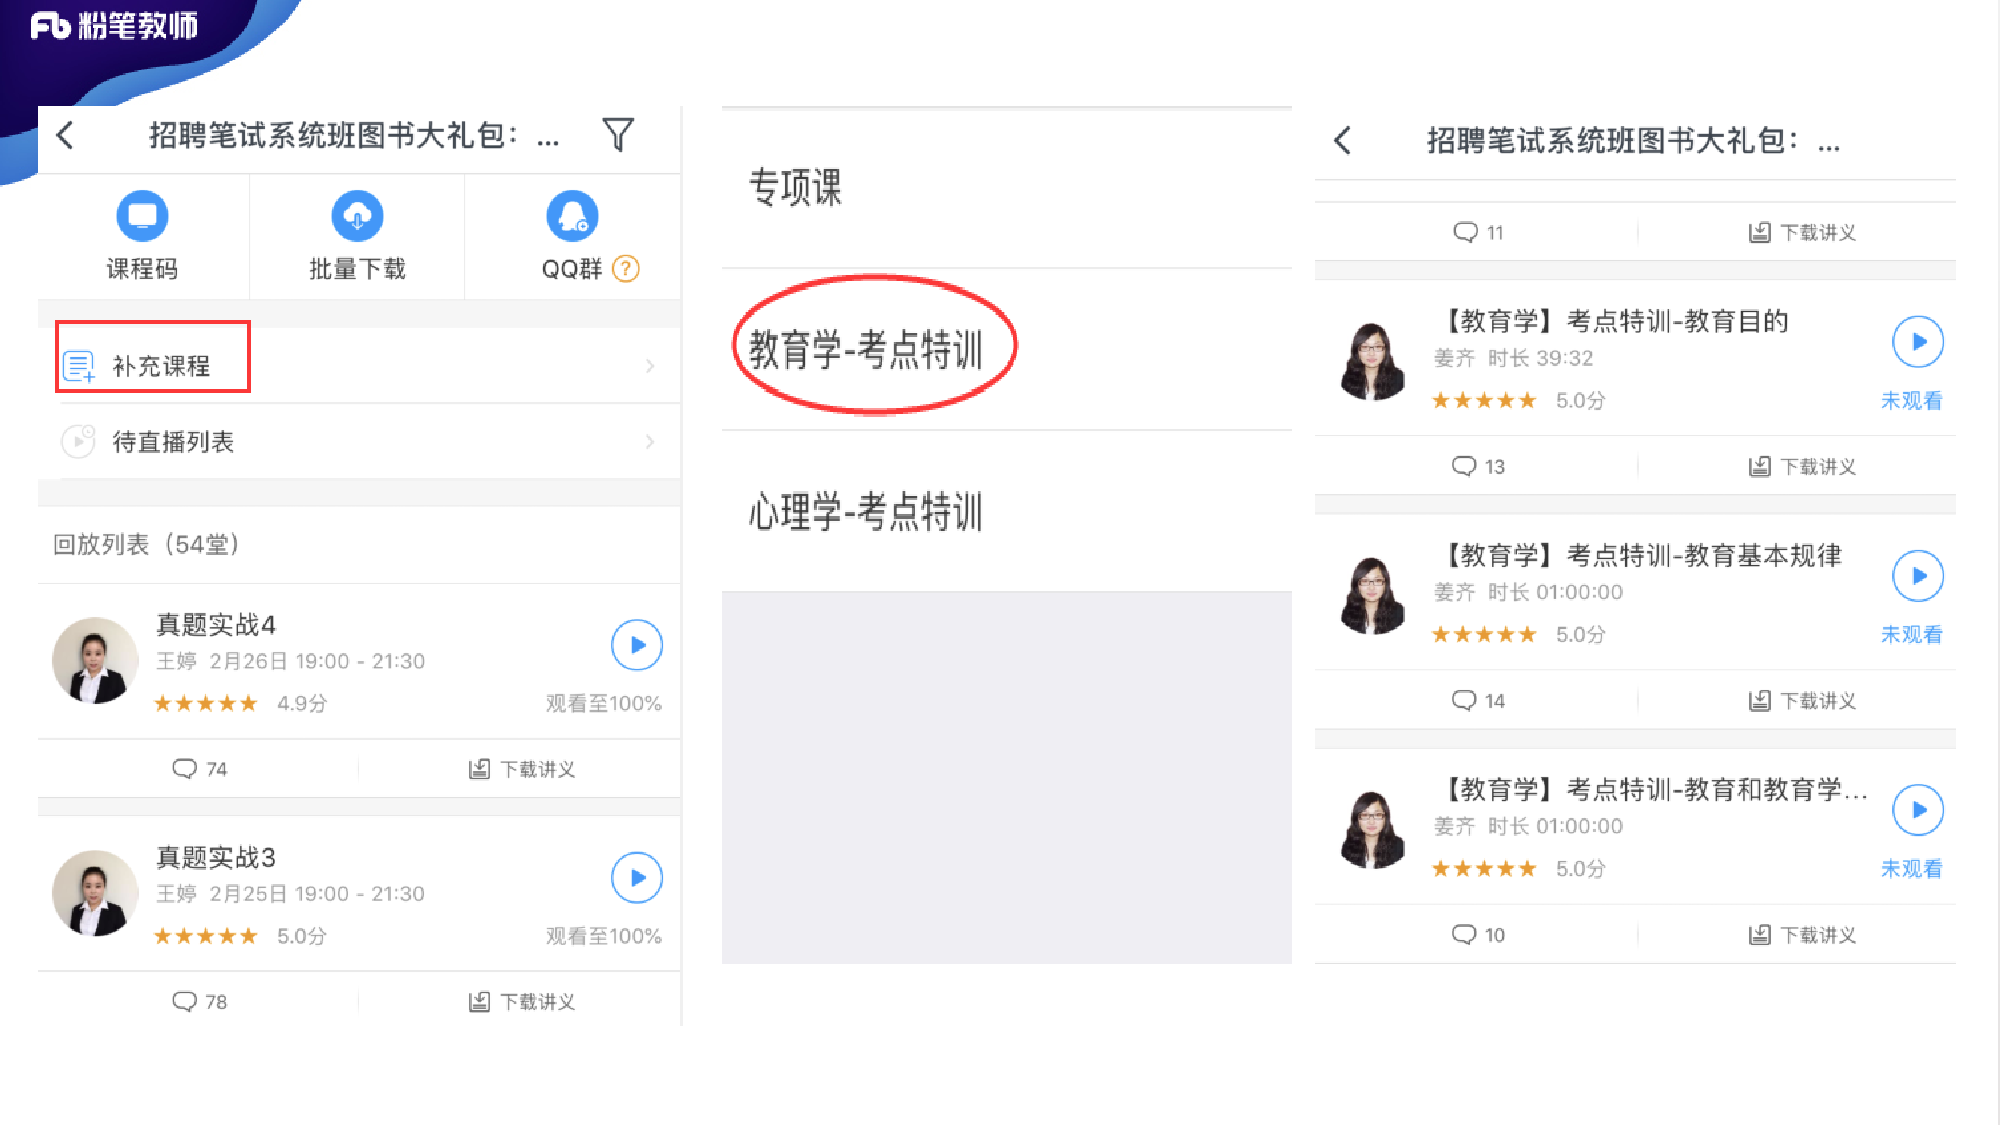
Task: Tap the comment bubble showing 13
Action: tap(1478, 465)
